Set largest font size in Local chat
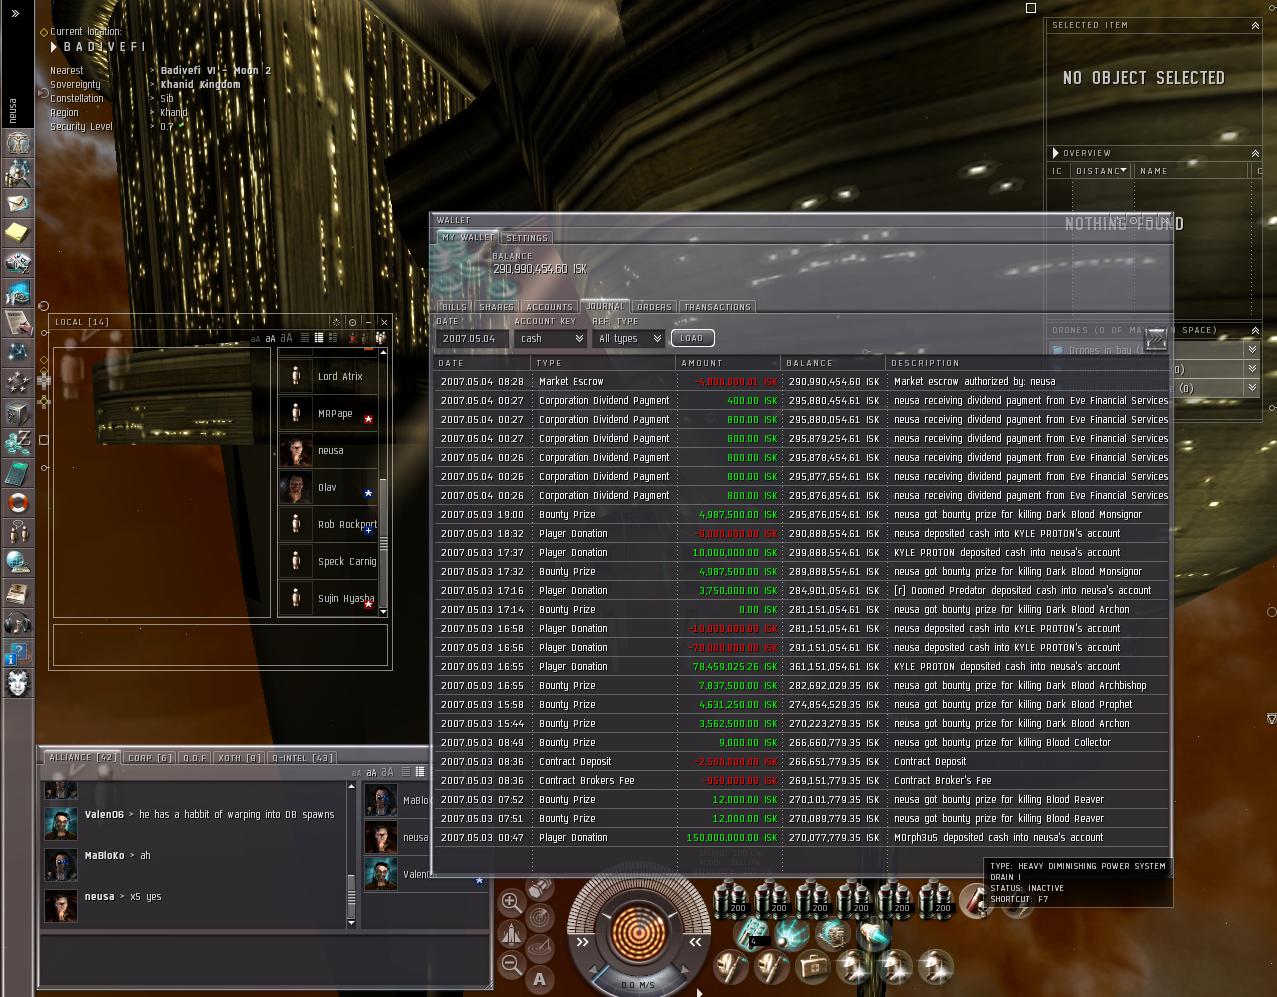The image size is (1277, 997). (286, 338)
